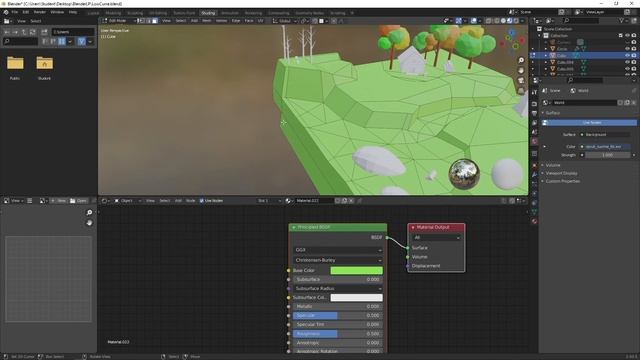Toggle viewport visibility eye of Collection
Viewport: 640px width, 360px height.
click(627, 36)
